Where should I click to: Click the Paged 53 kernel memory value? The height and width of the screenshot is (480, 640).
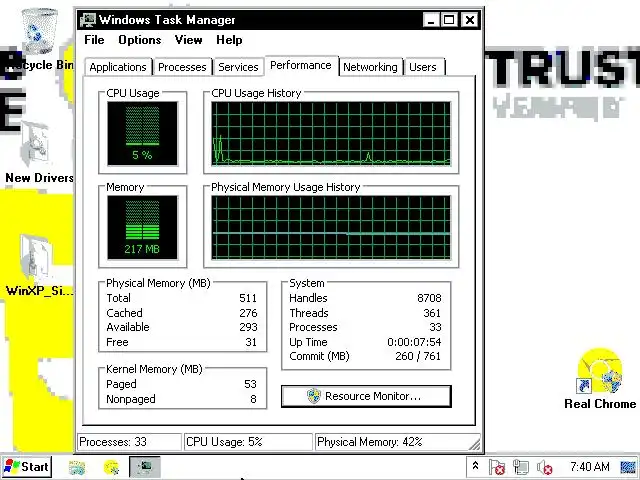click(x=250, y=384)
